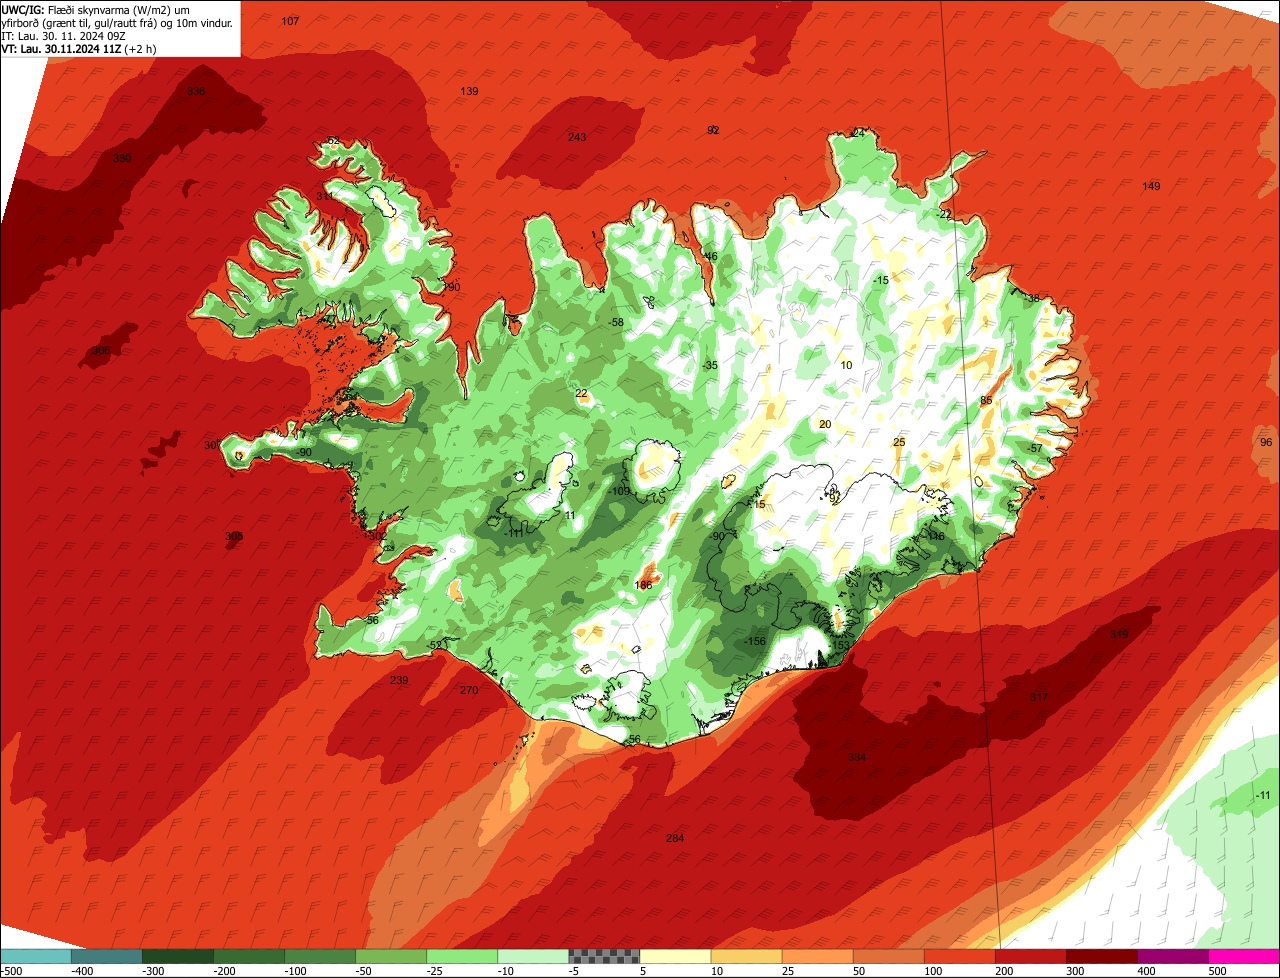Click the 100 to 200 red-orange legend swatch

click(959, 956)
